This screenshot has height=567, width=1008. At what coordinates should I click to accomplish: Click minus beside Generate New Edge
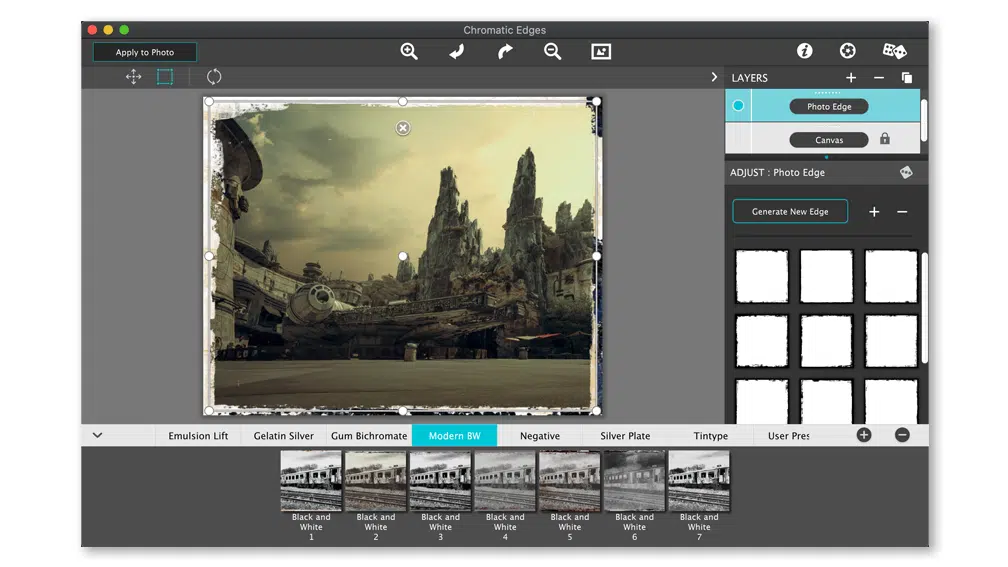click(x=902, y=212)
